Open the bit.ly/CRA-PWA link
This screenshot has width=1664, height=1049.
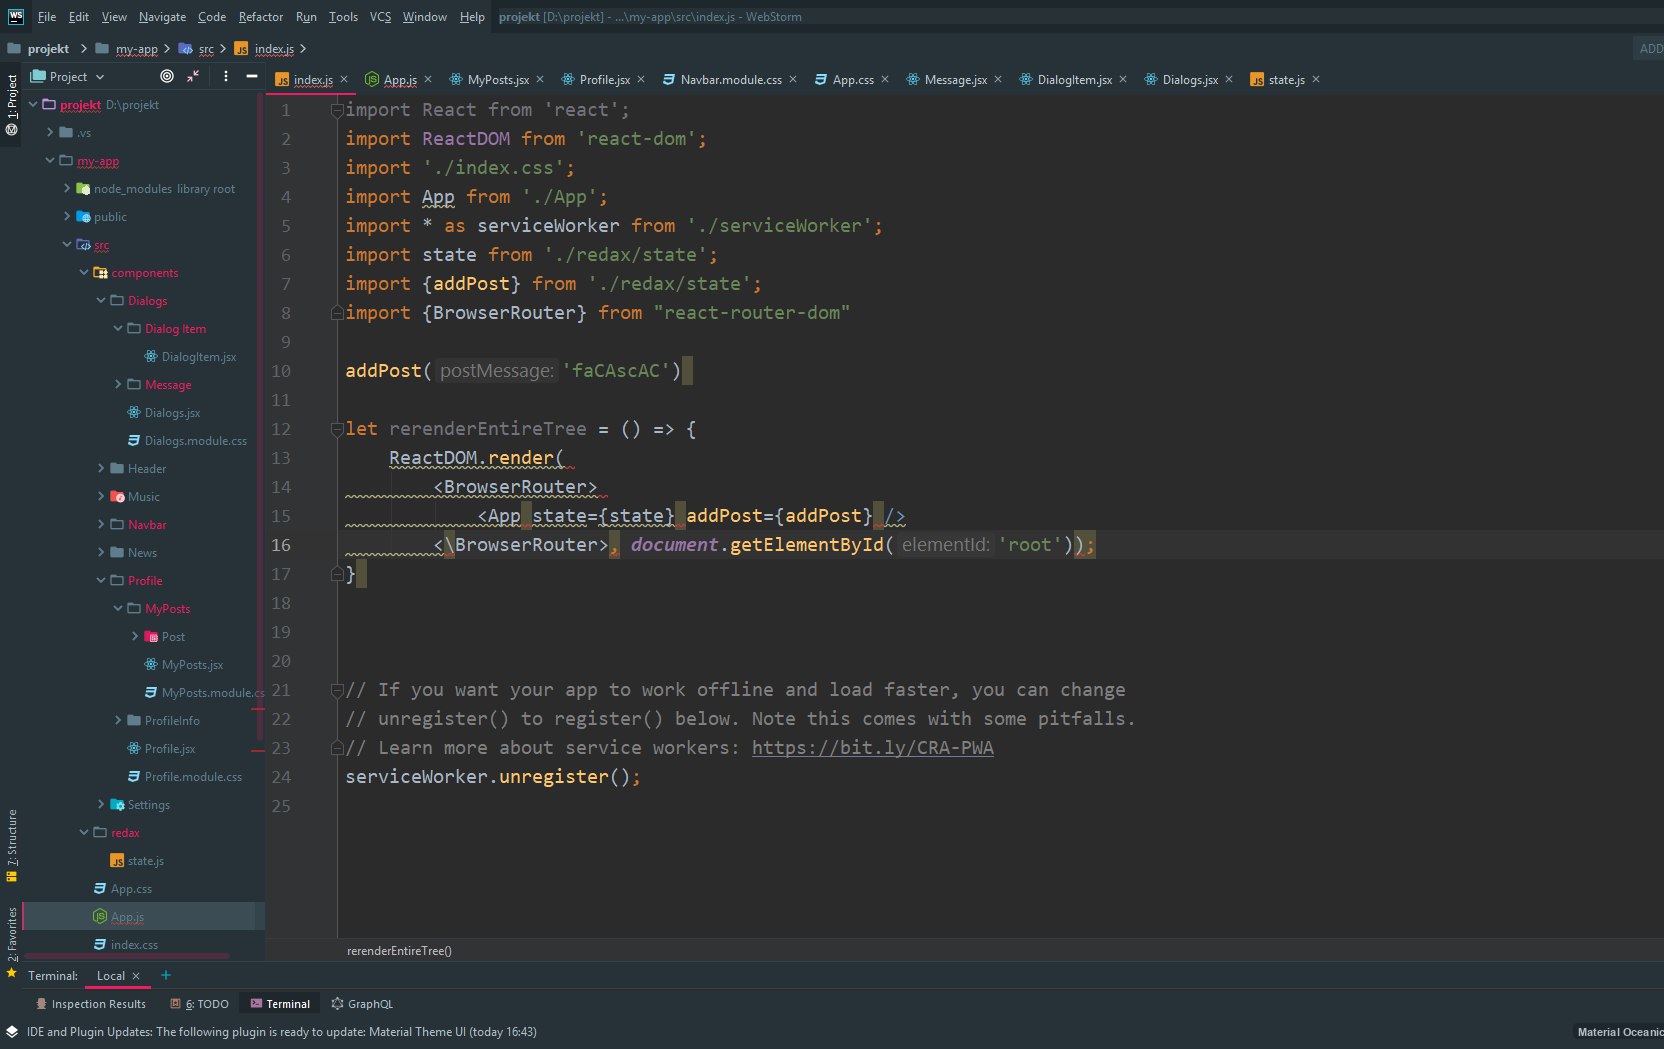coord(872,748)
